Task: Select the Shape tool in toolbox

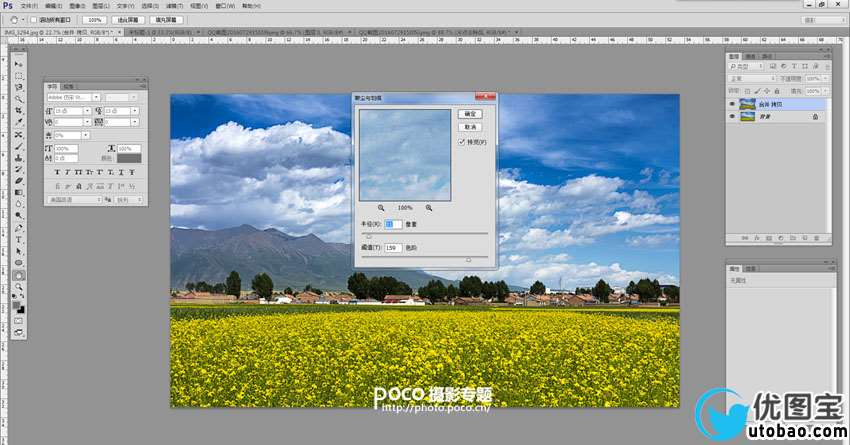Action: pos(18,263)
